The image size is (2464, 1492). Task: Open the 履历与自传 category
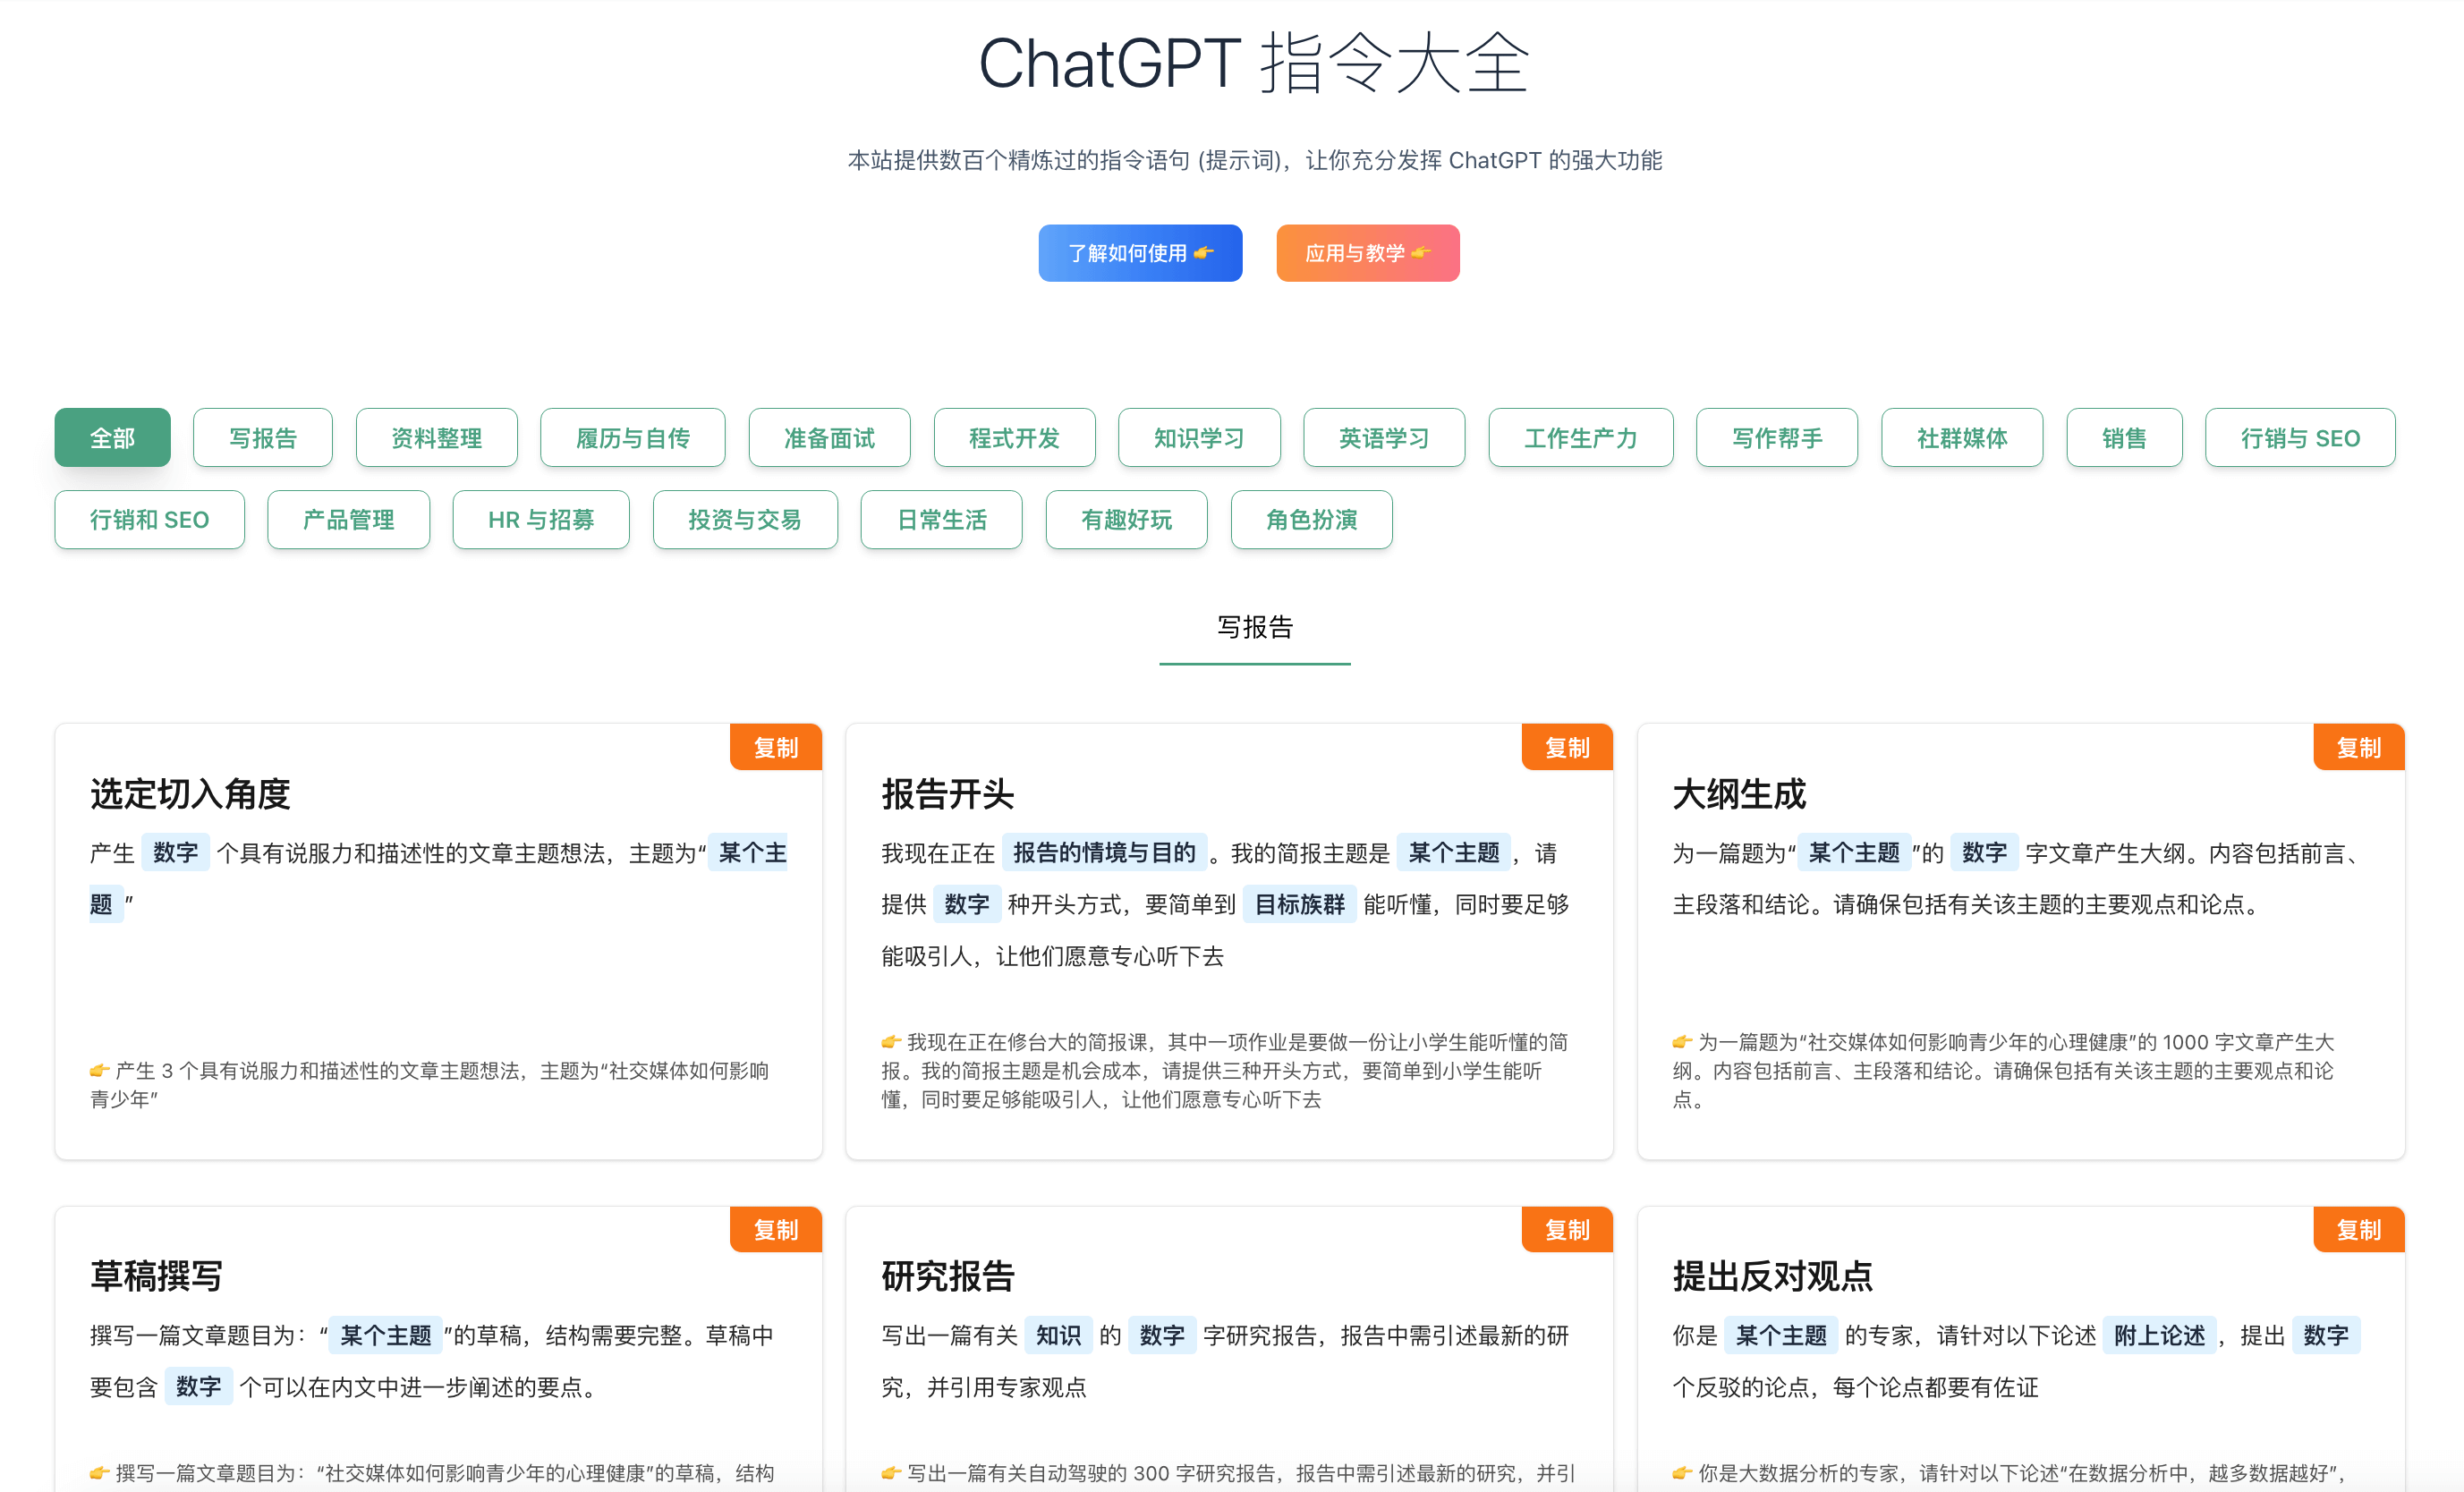click(632, 437)
